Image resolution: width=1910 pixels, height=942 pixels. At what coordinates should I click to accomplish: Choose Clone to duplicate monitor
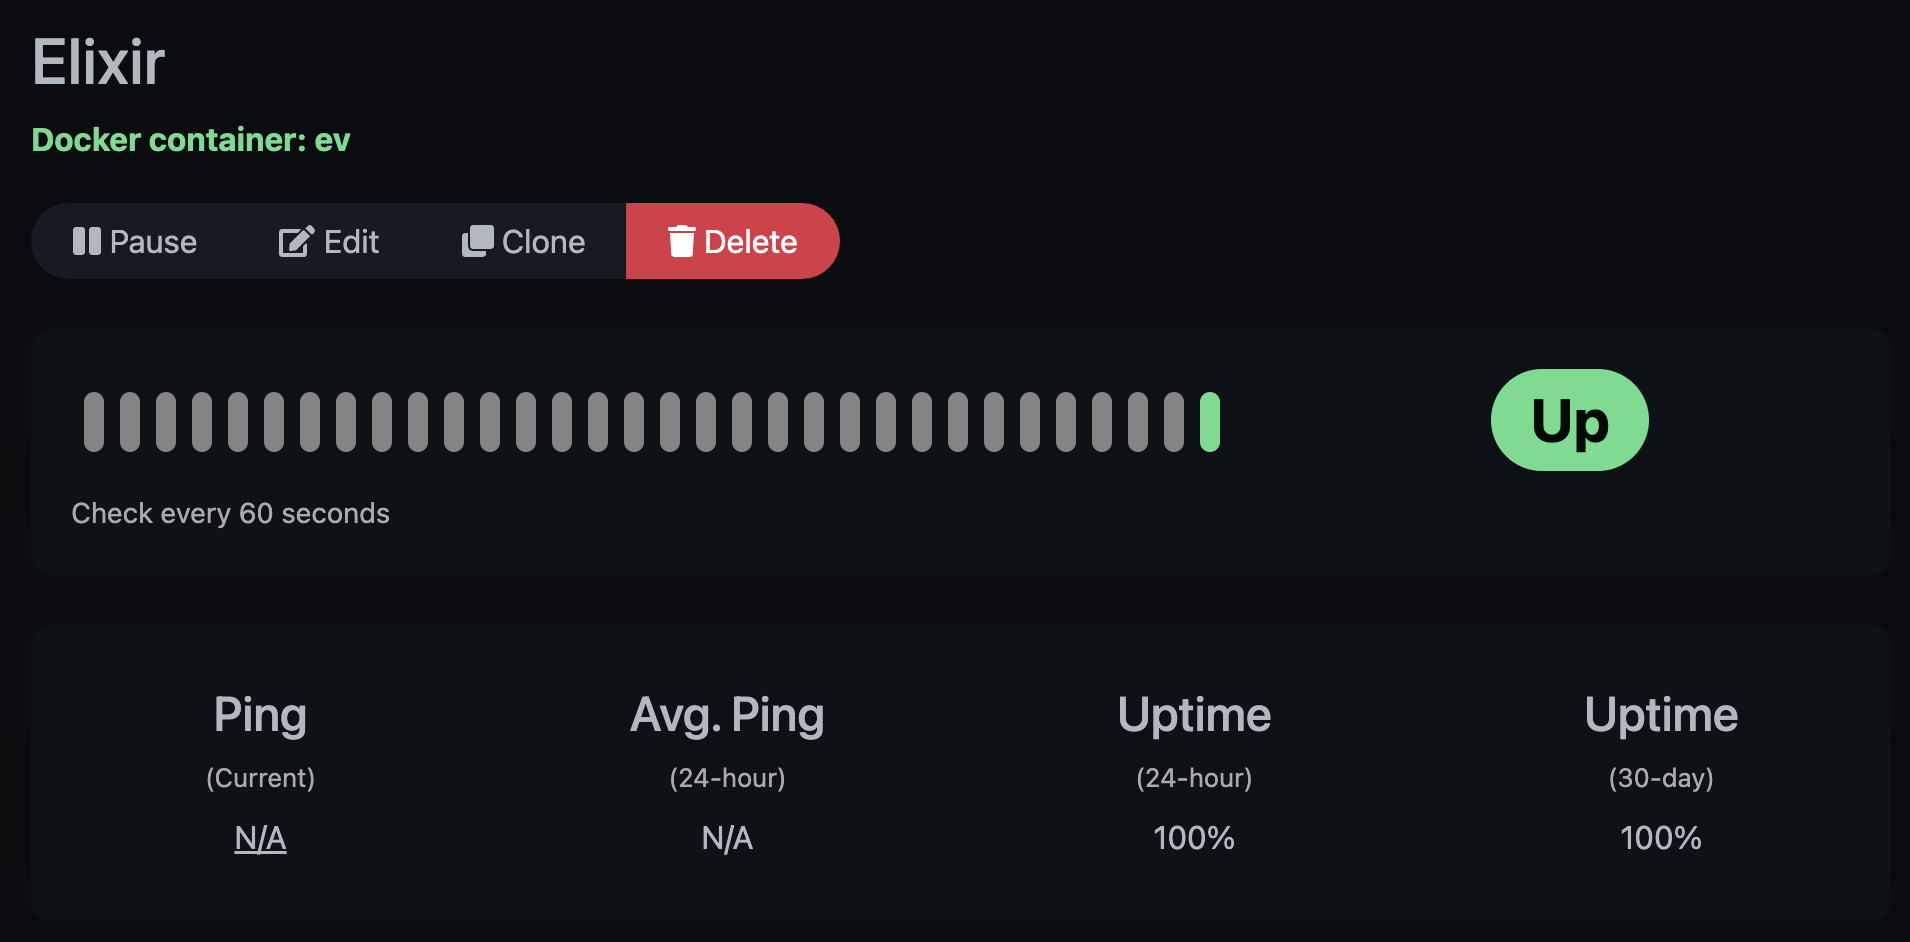click(523, 241)
